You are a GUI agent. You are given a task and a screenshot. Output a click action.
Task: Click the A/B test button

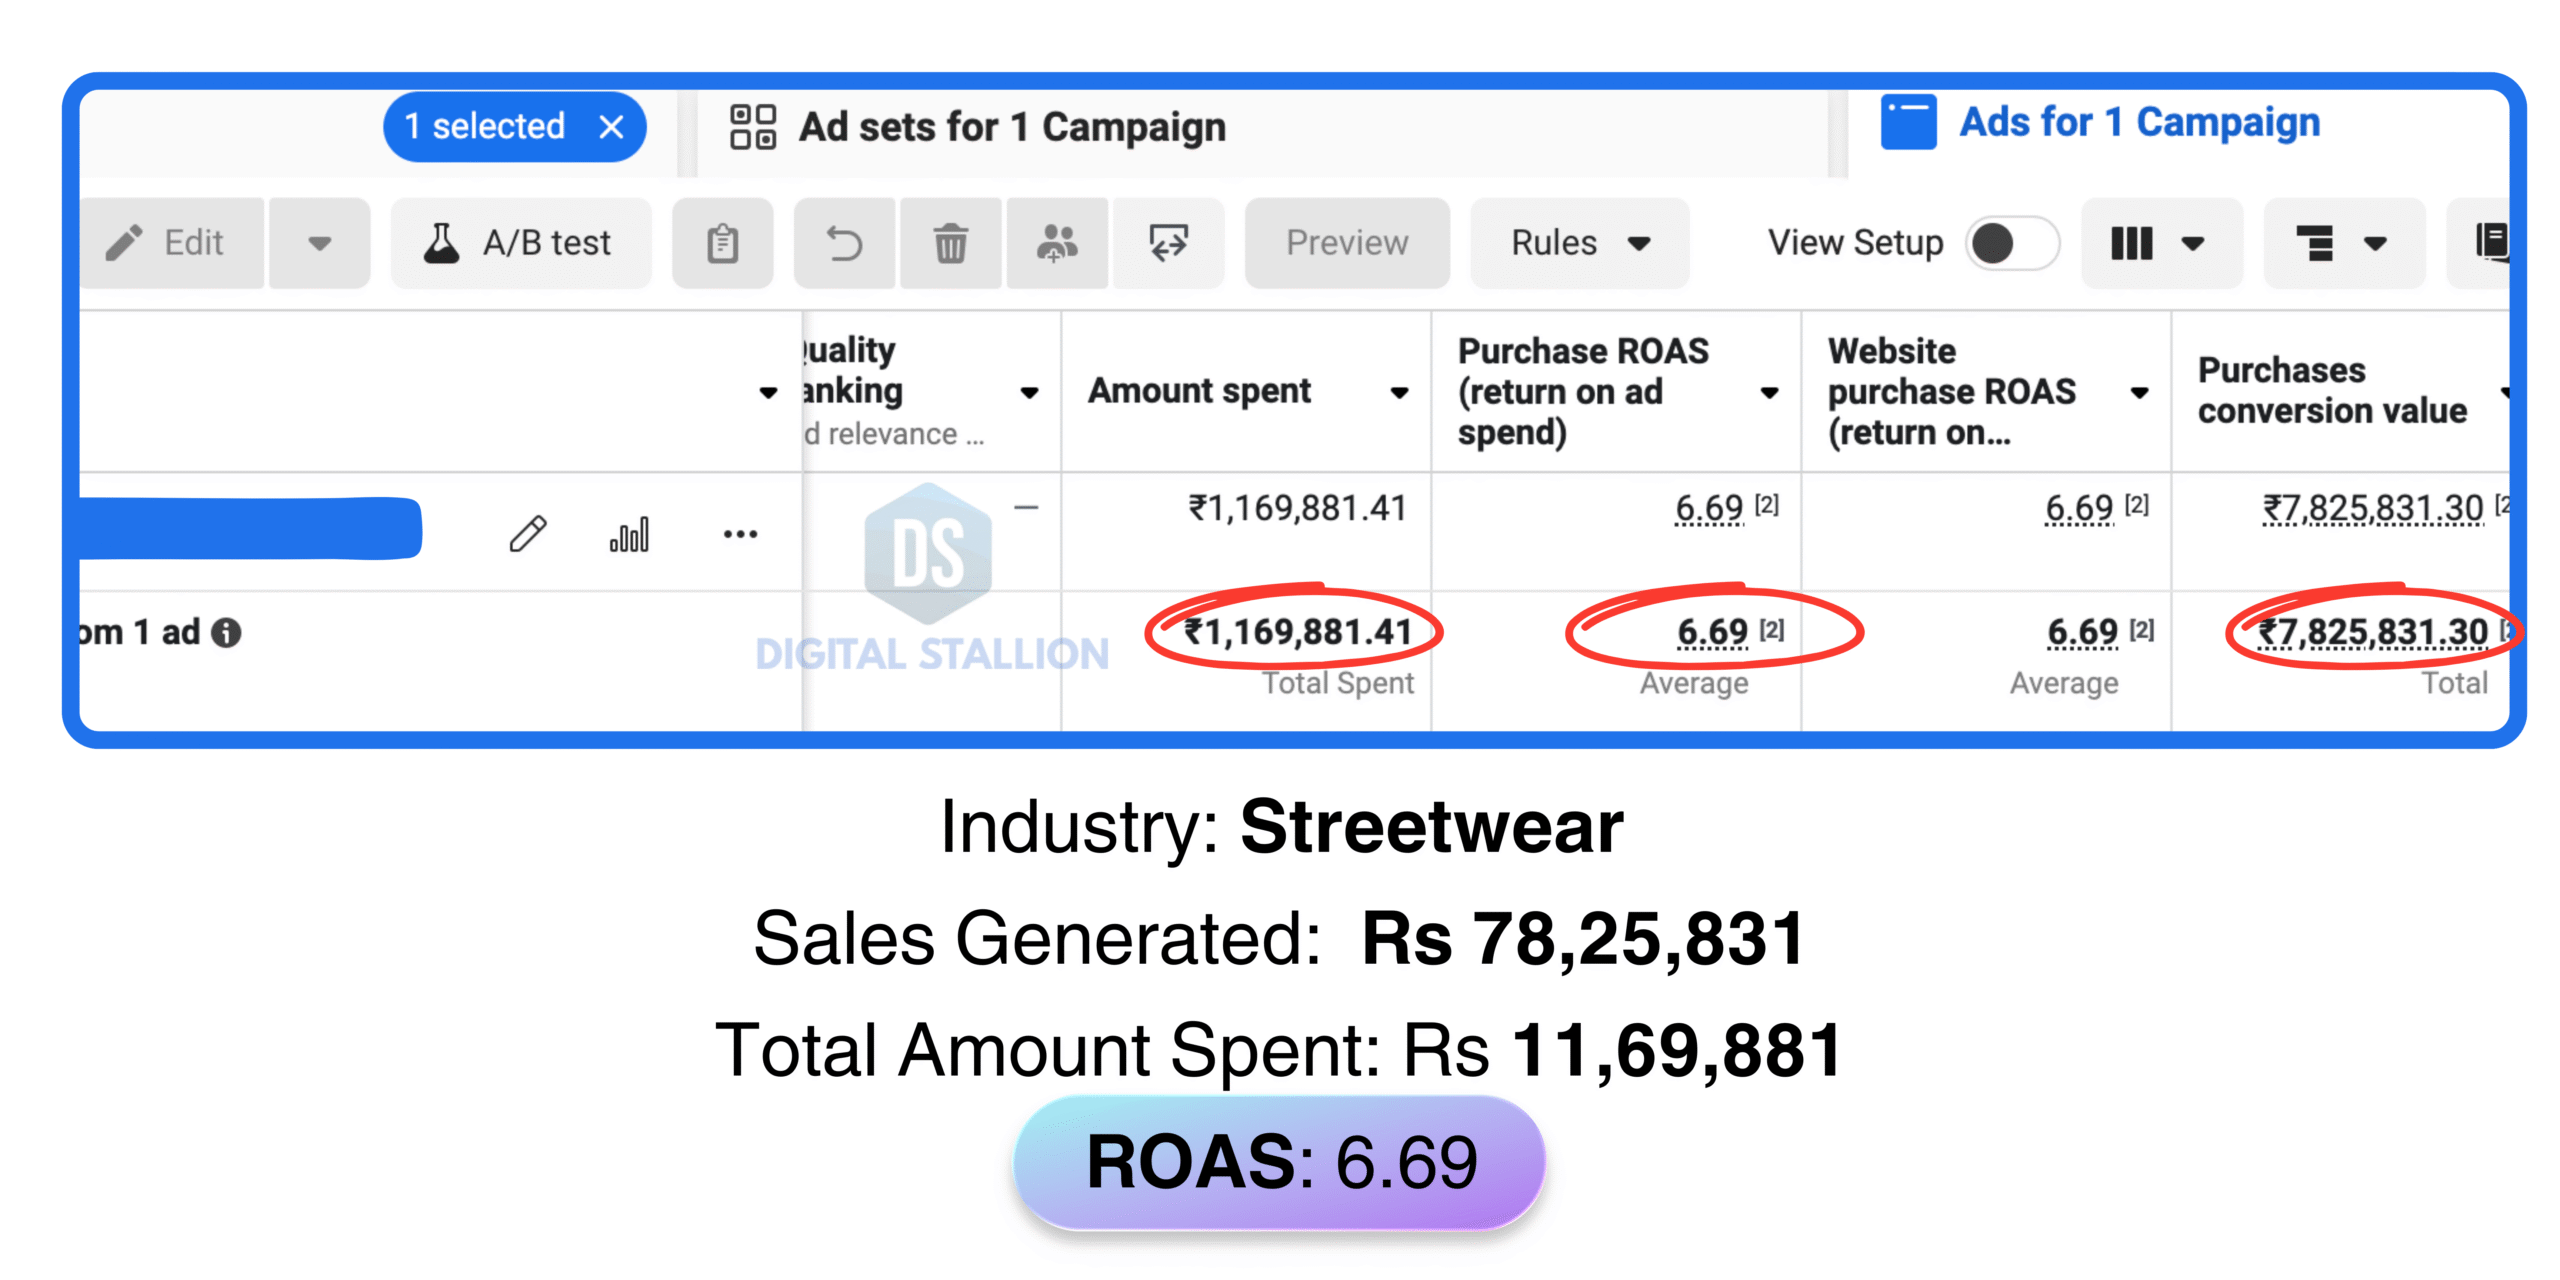(518, 243)
